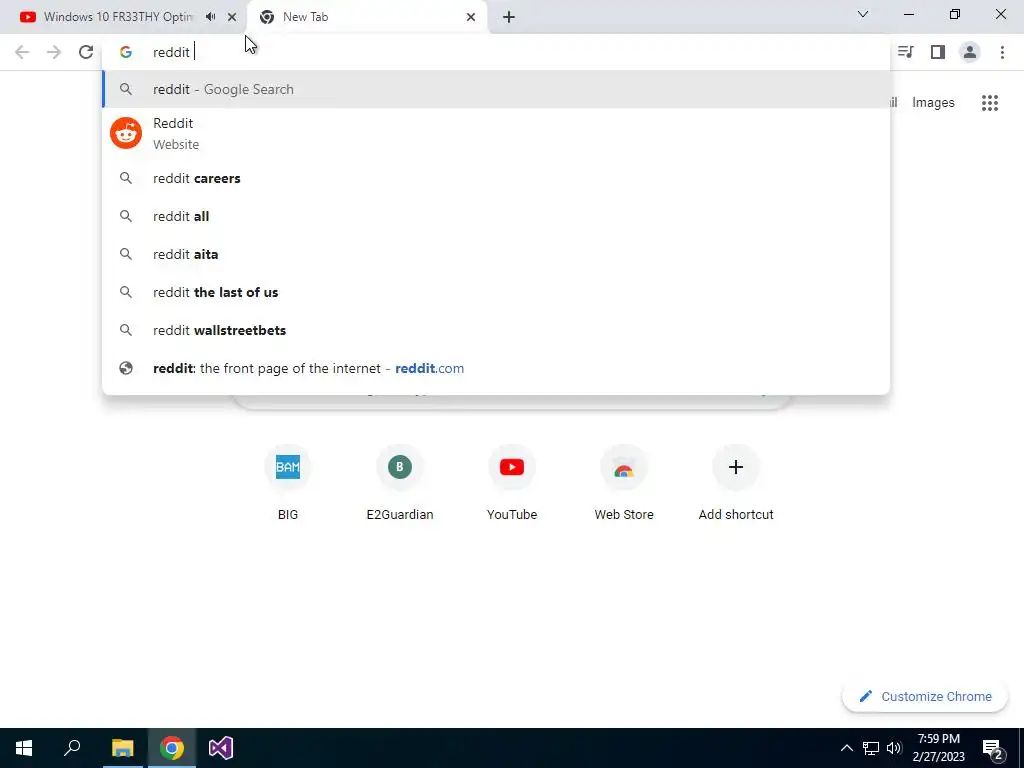Open the E2Guardian shortcut tile
Screen dimensions: 1024x768
pos(400,483)
